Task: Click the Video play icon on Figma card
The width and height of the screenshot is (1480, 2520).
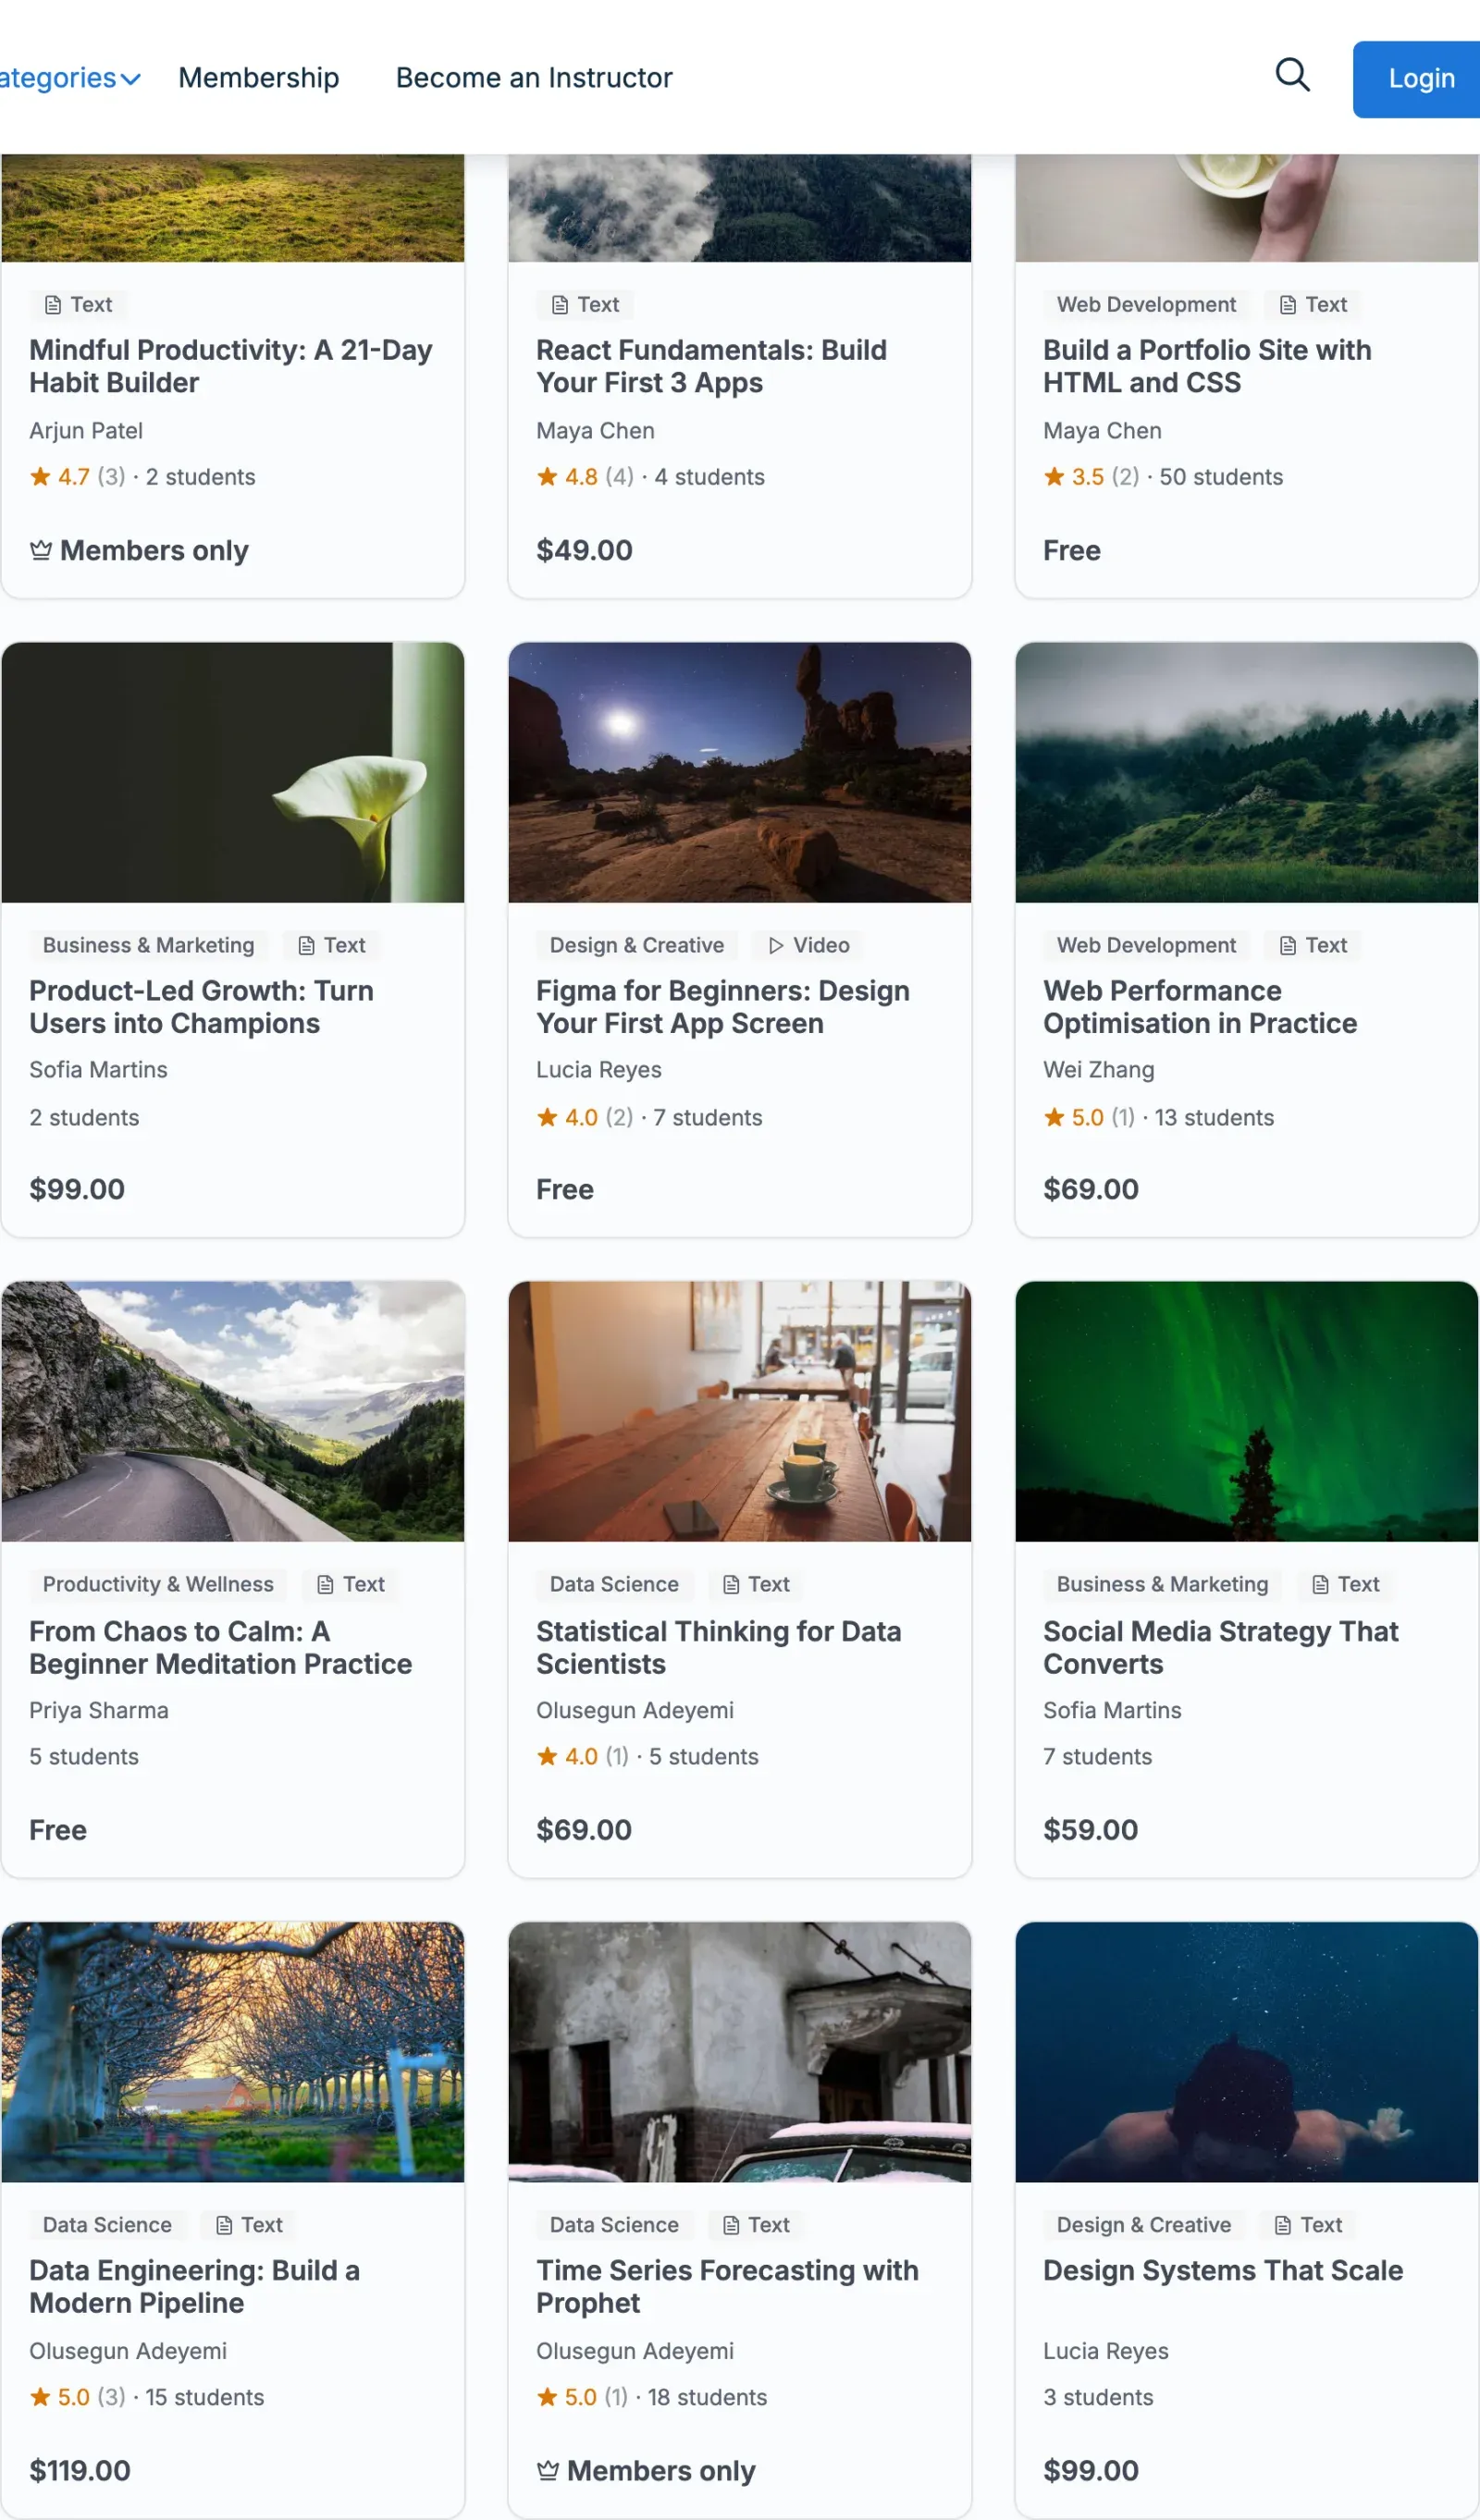Action: pos(776,945)
